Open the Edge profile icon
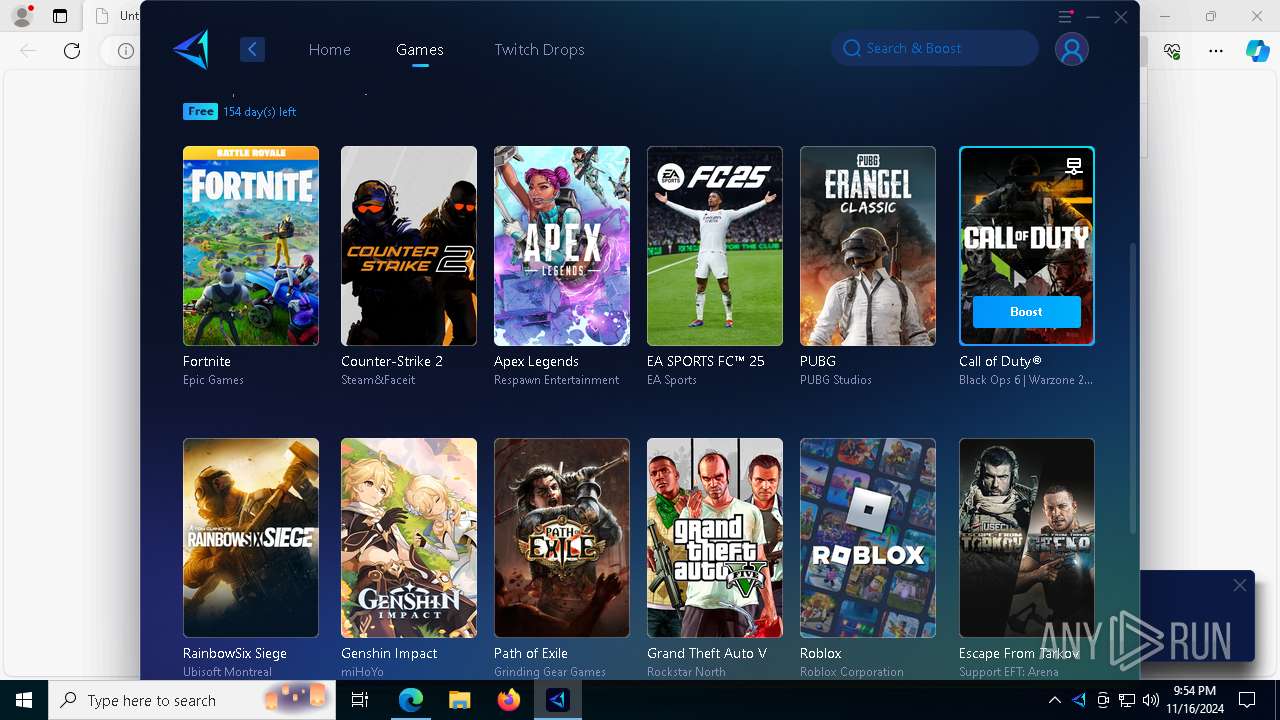The width and height of the screenshot is (1280, 720). click(21, 16)
